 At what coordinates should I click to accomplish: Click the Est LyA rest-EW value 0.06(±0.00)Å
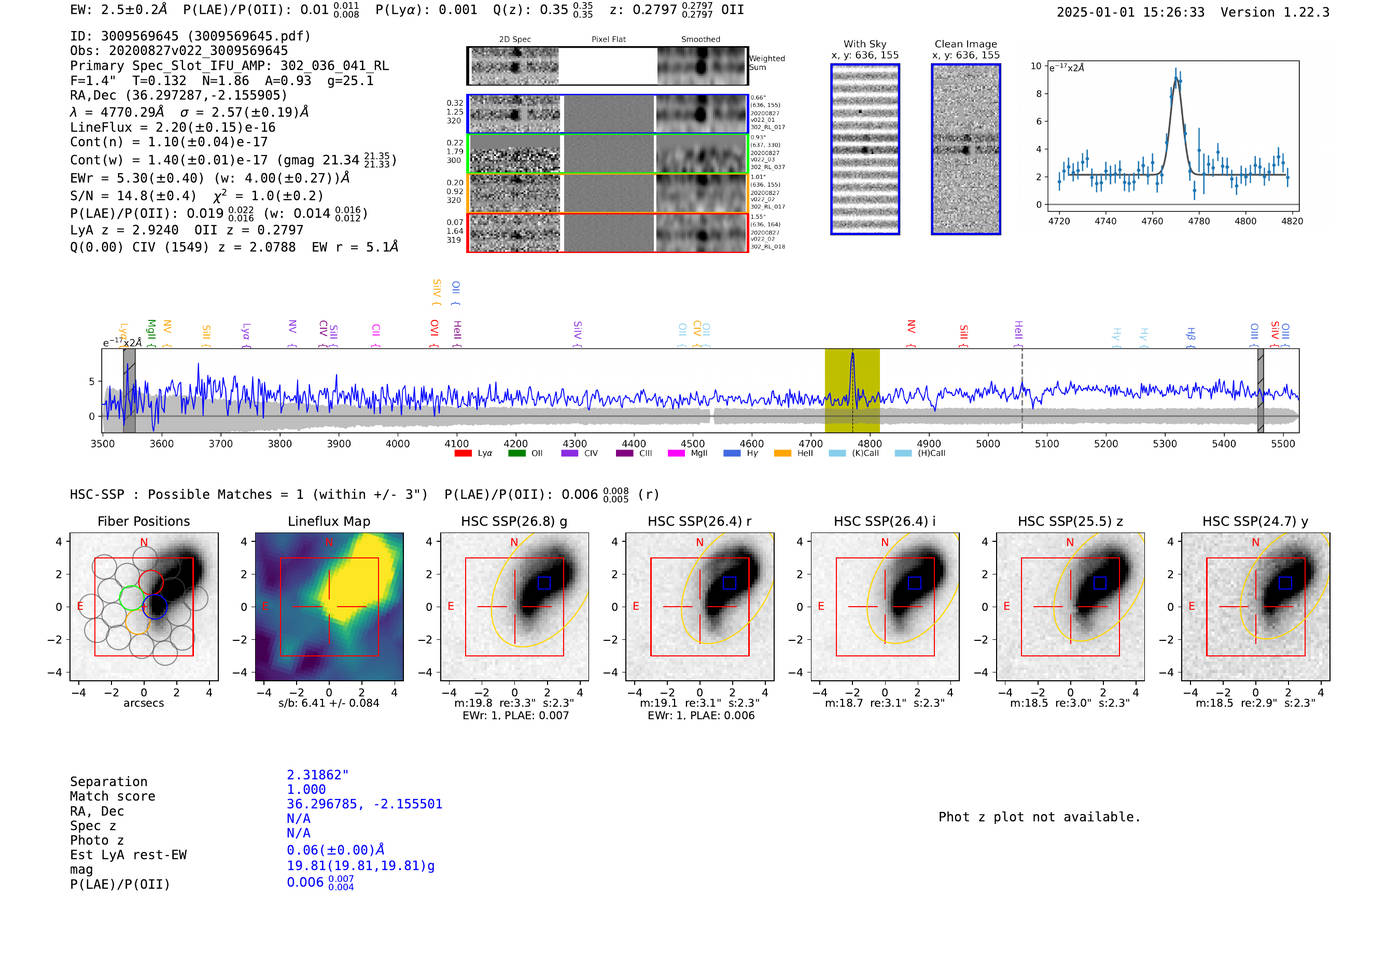click(336, 850)
